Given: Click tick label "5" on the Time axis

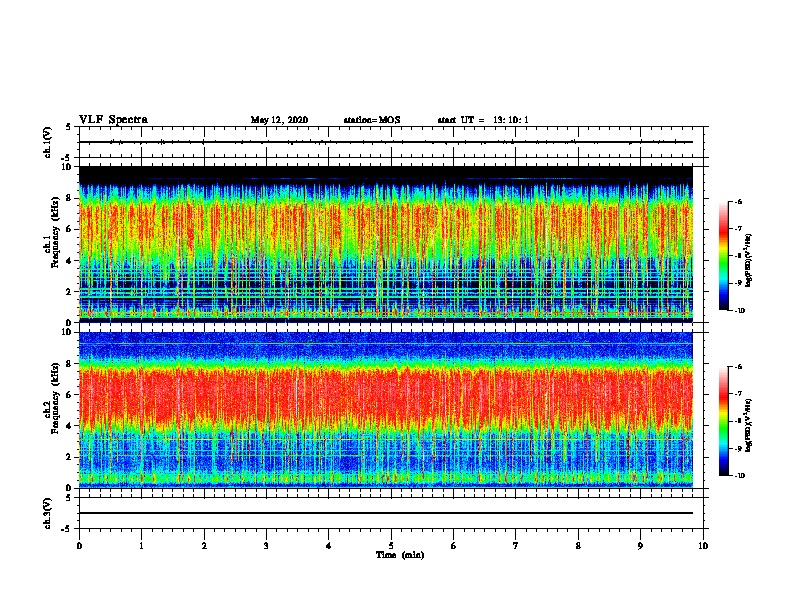Looking at the screenshot, I should click(x=391, y=546).
